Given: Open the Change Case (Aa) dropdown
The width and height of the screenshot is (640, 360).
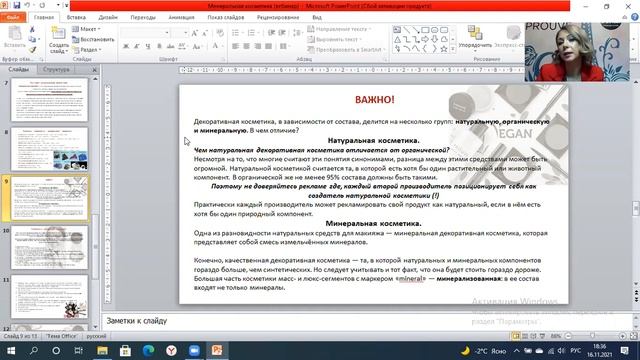Looking at the screenshot, I should click(197, 47).
